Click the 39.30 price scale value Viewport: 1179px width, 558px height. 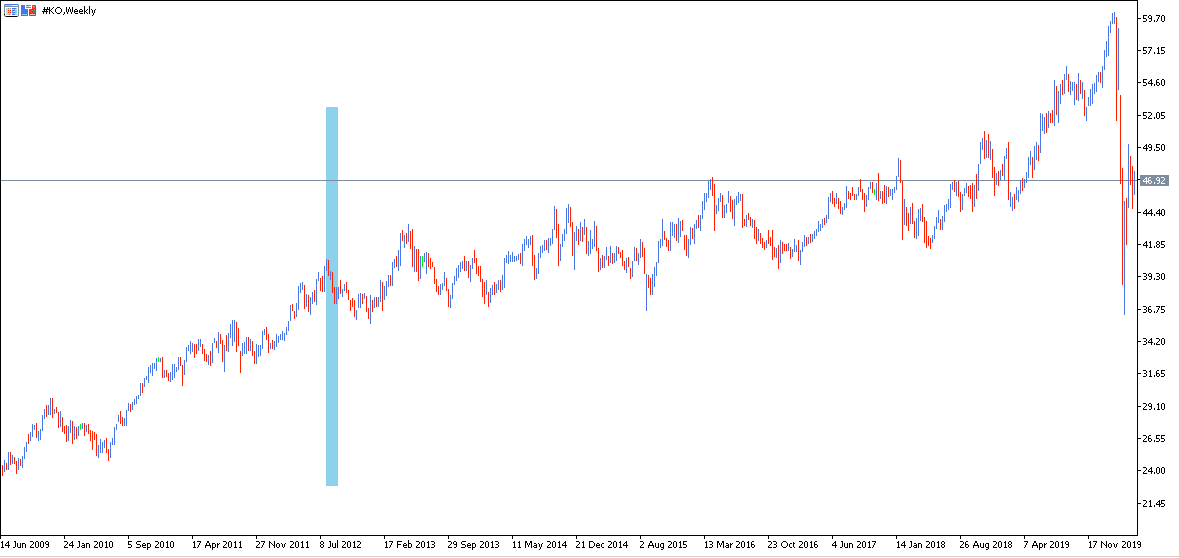tap(1153, 277)
